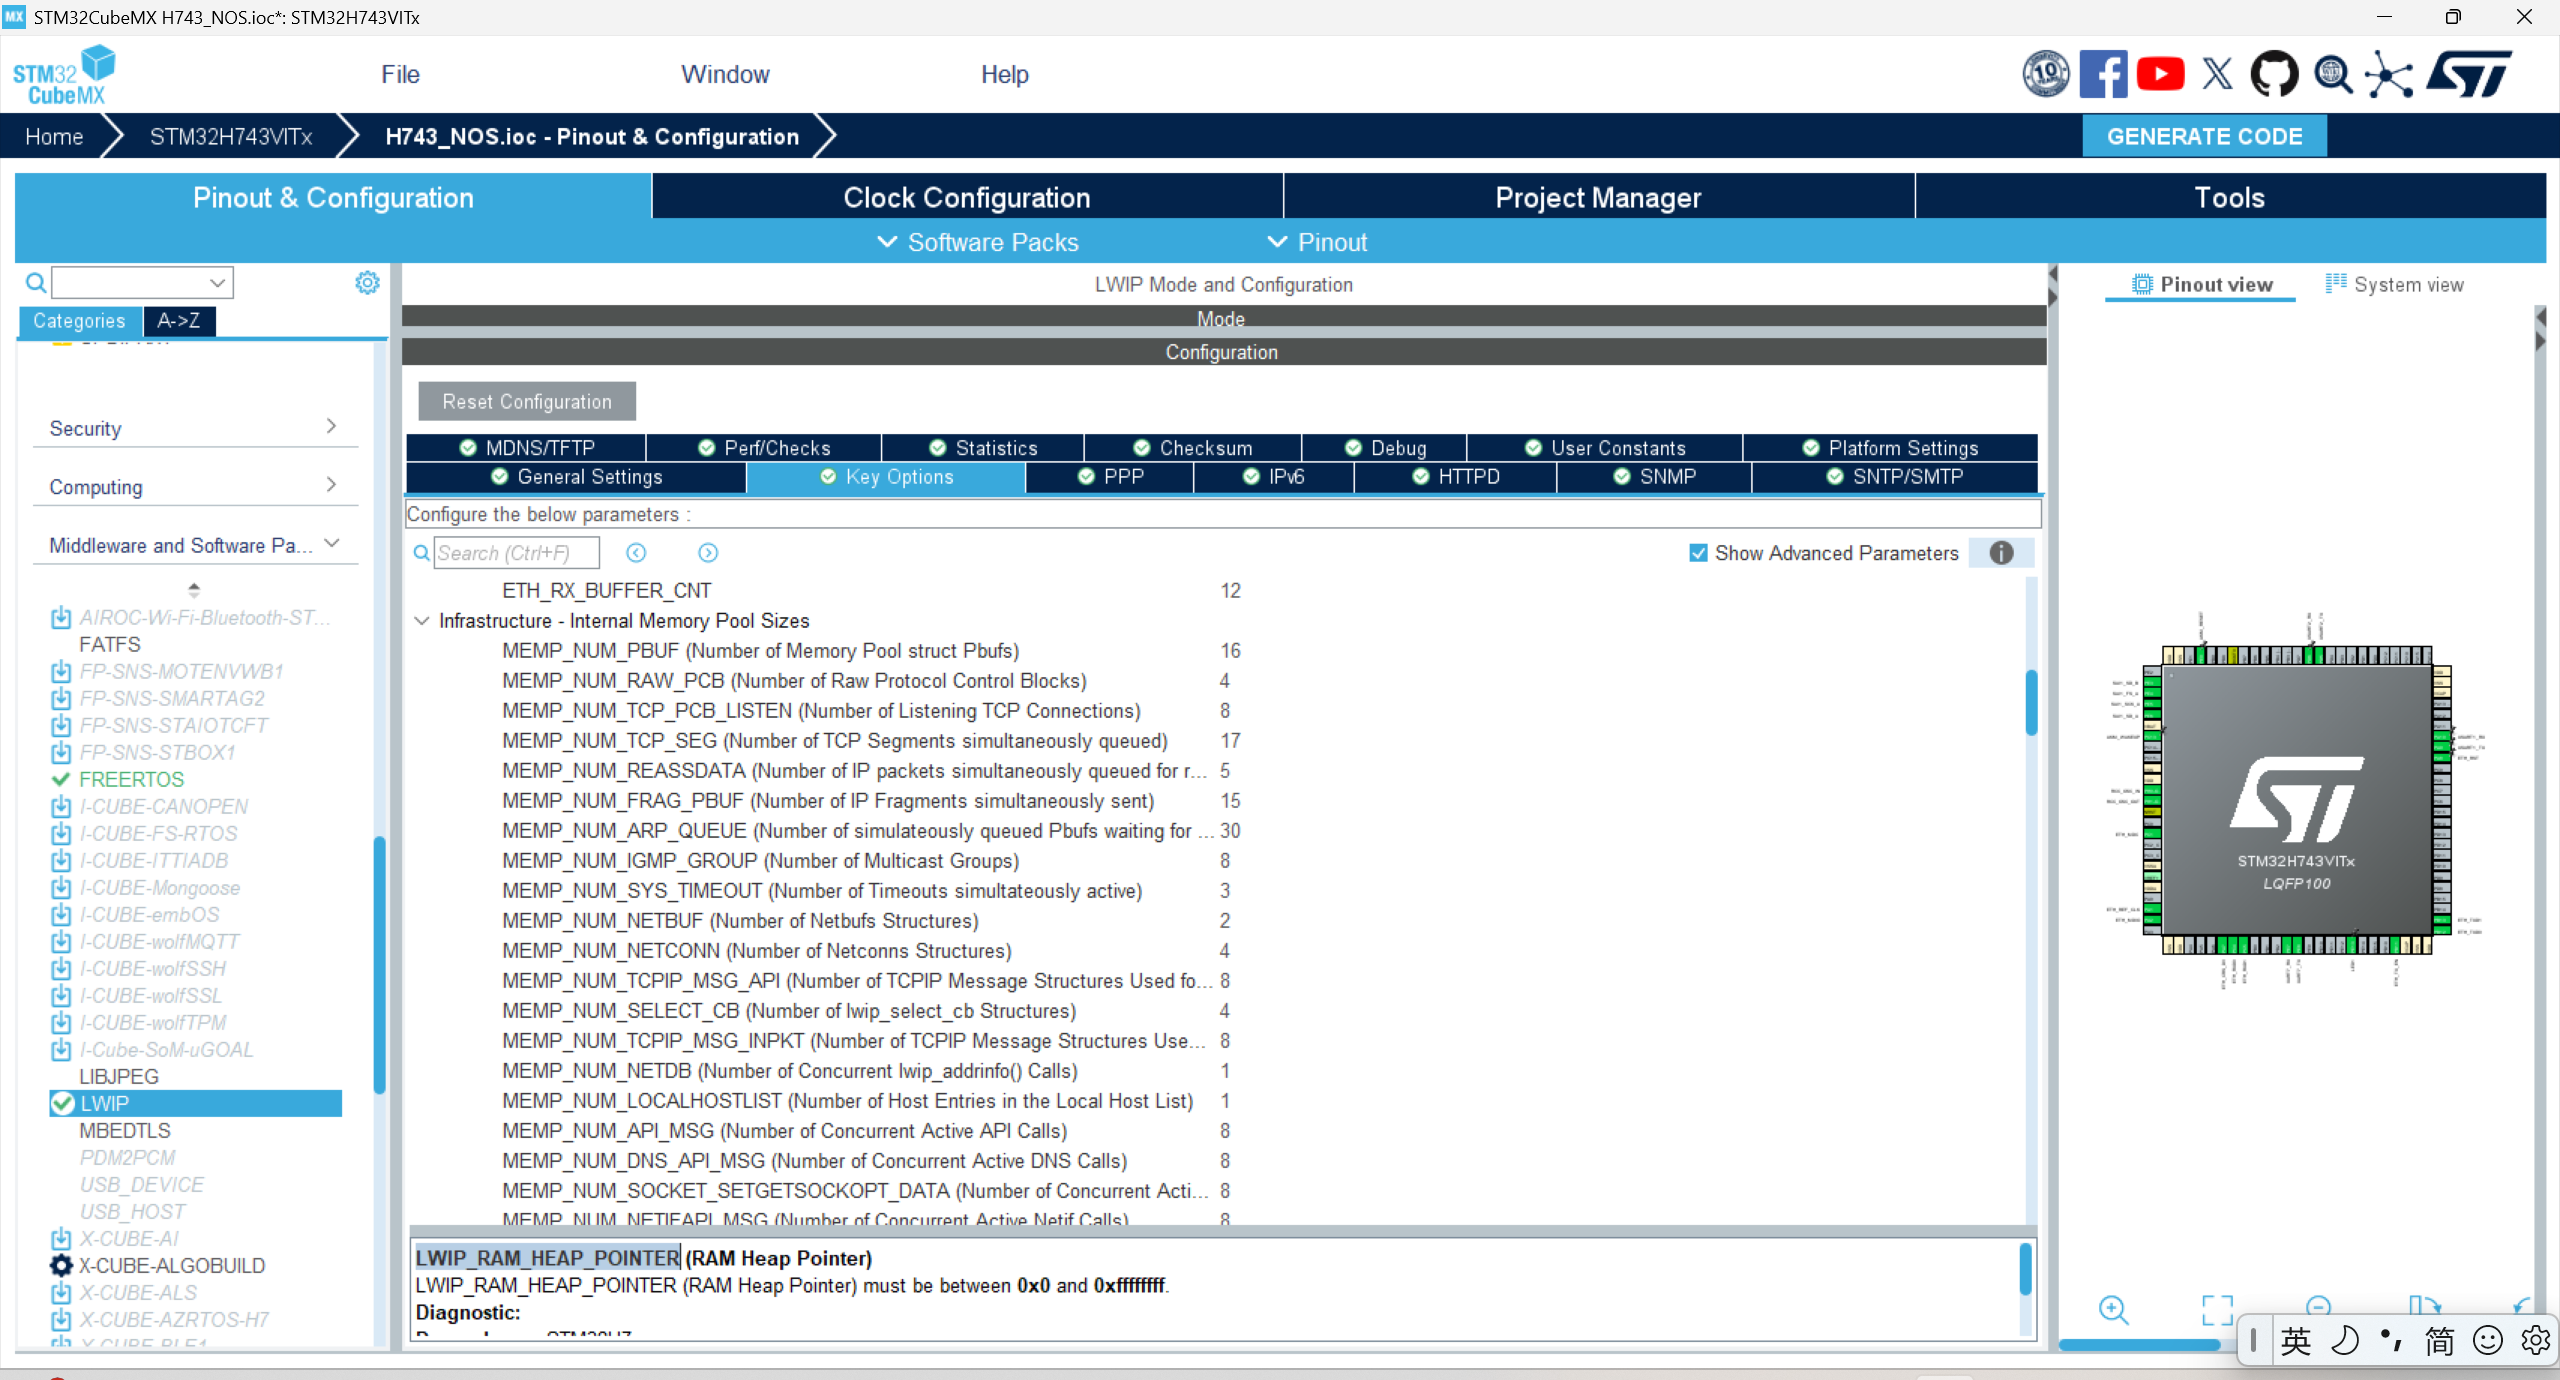Click Reset Configuration button

click(526, 401)
